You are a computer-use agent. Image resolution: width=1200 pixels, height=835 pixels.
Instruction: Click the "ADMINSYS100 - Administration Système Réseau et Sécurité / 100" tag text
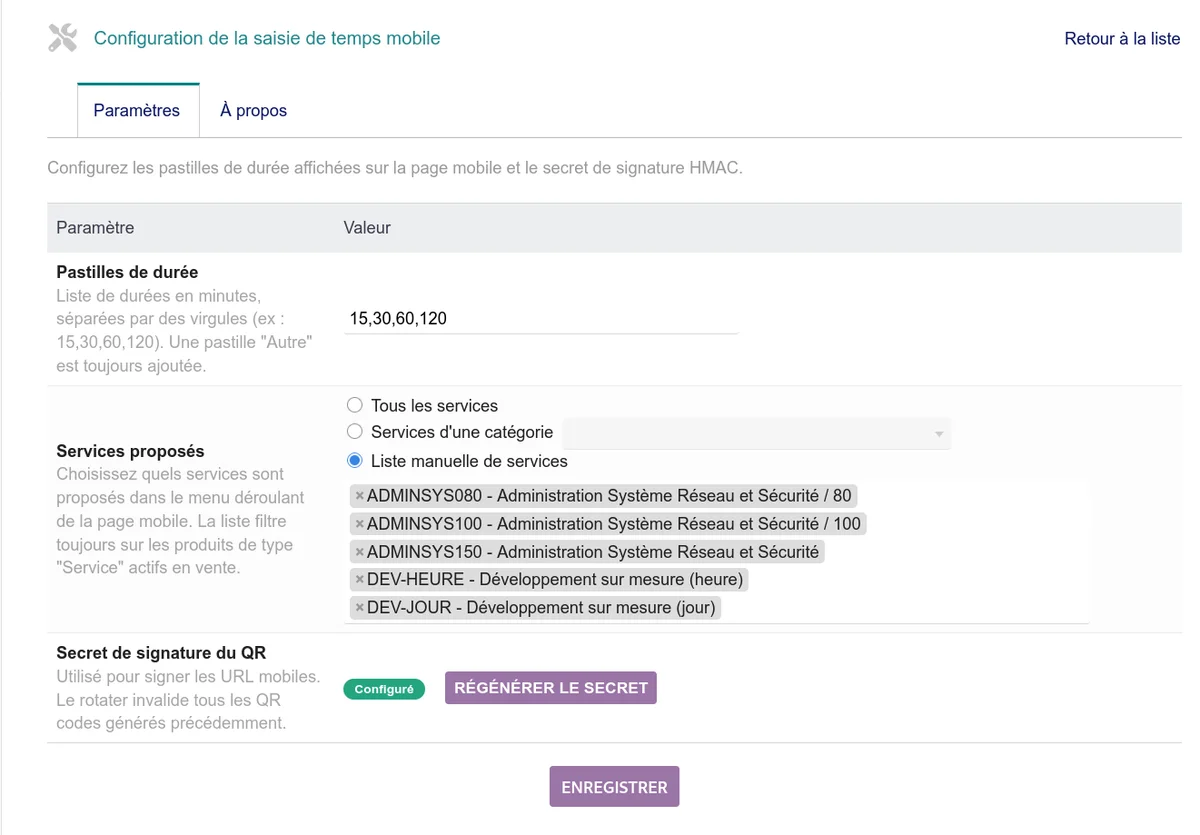(614, 524)
